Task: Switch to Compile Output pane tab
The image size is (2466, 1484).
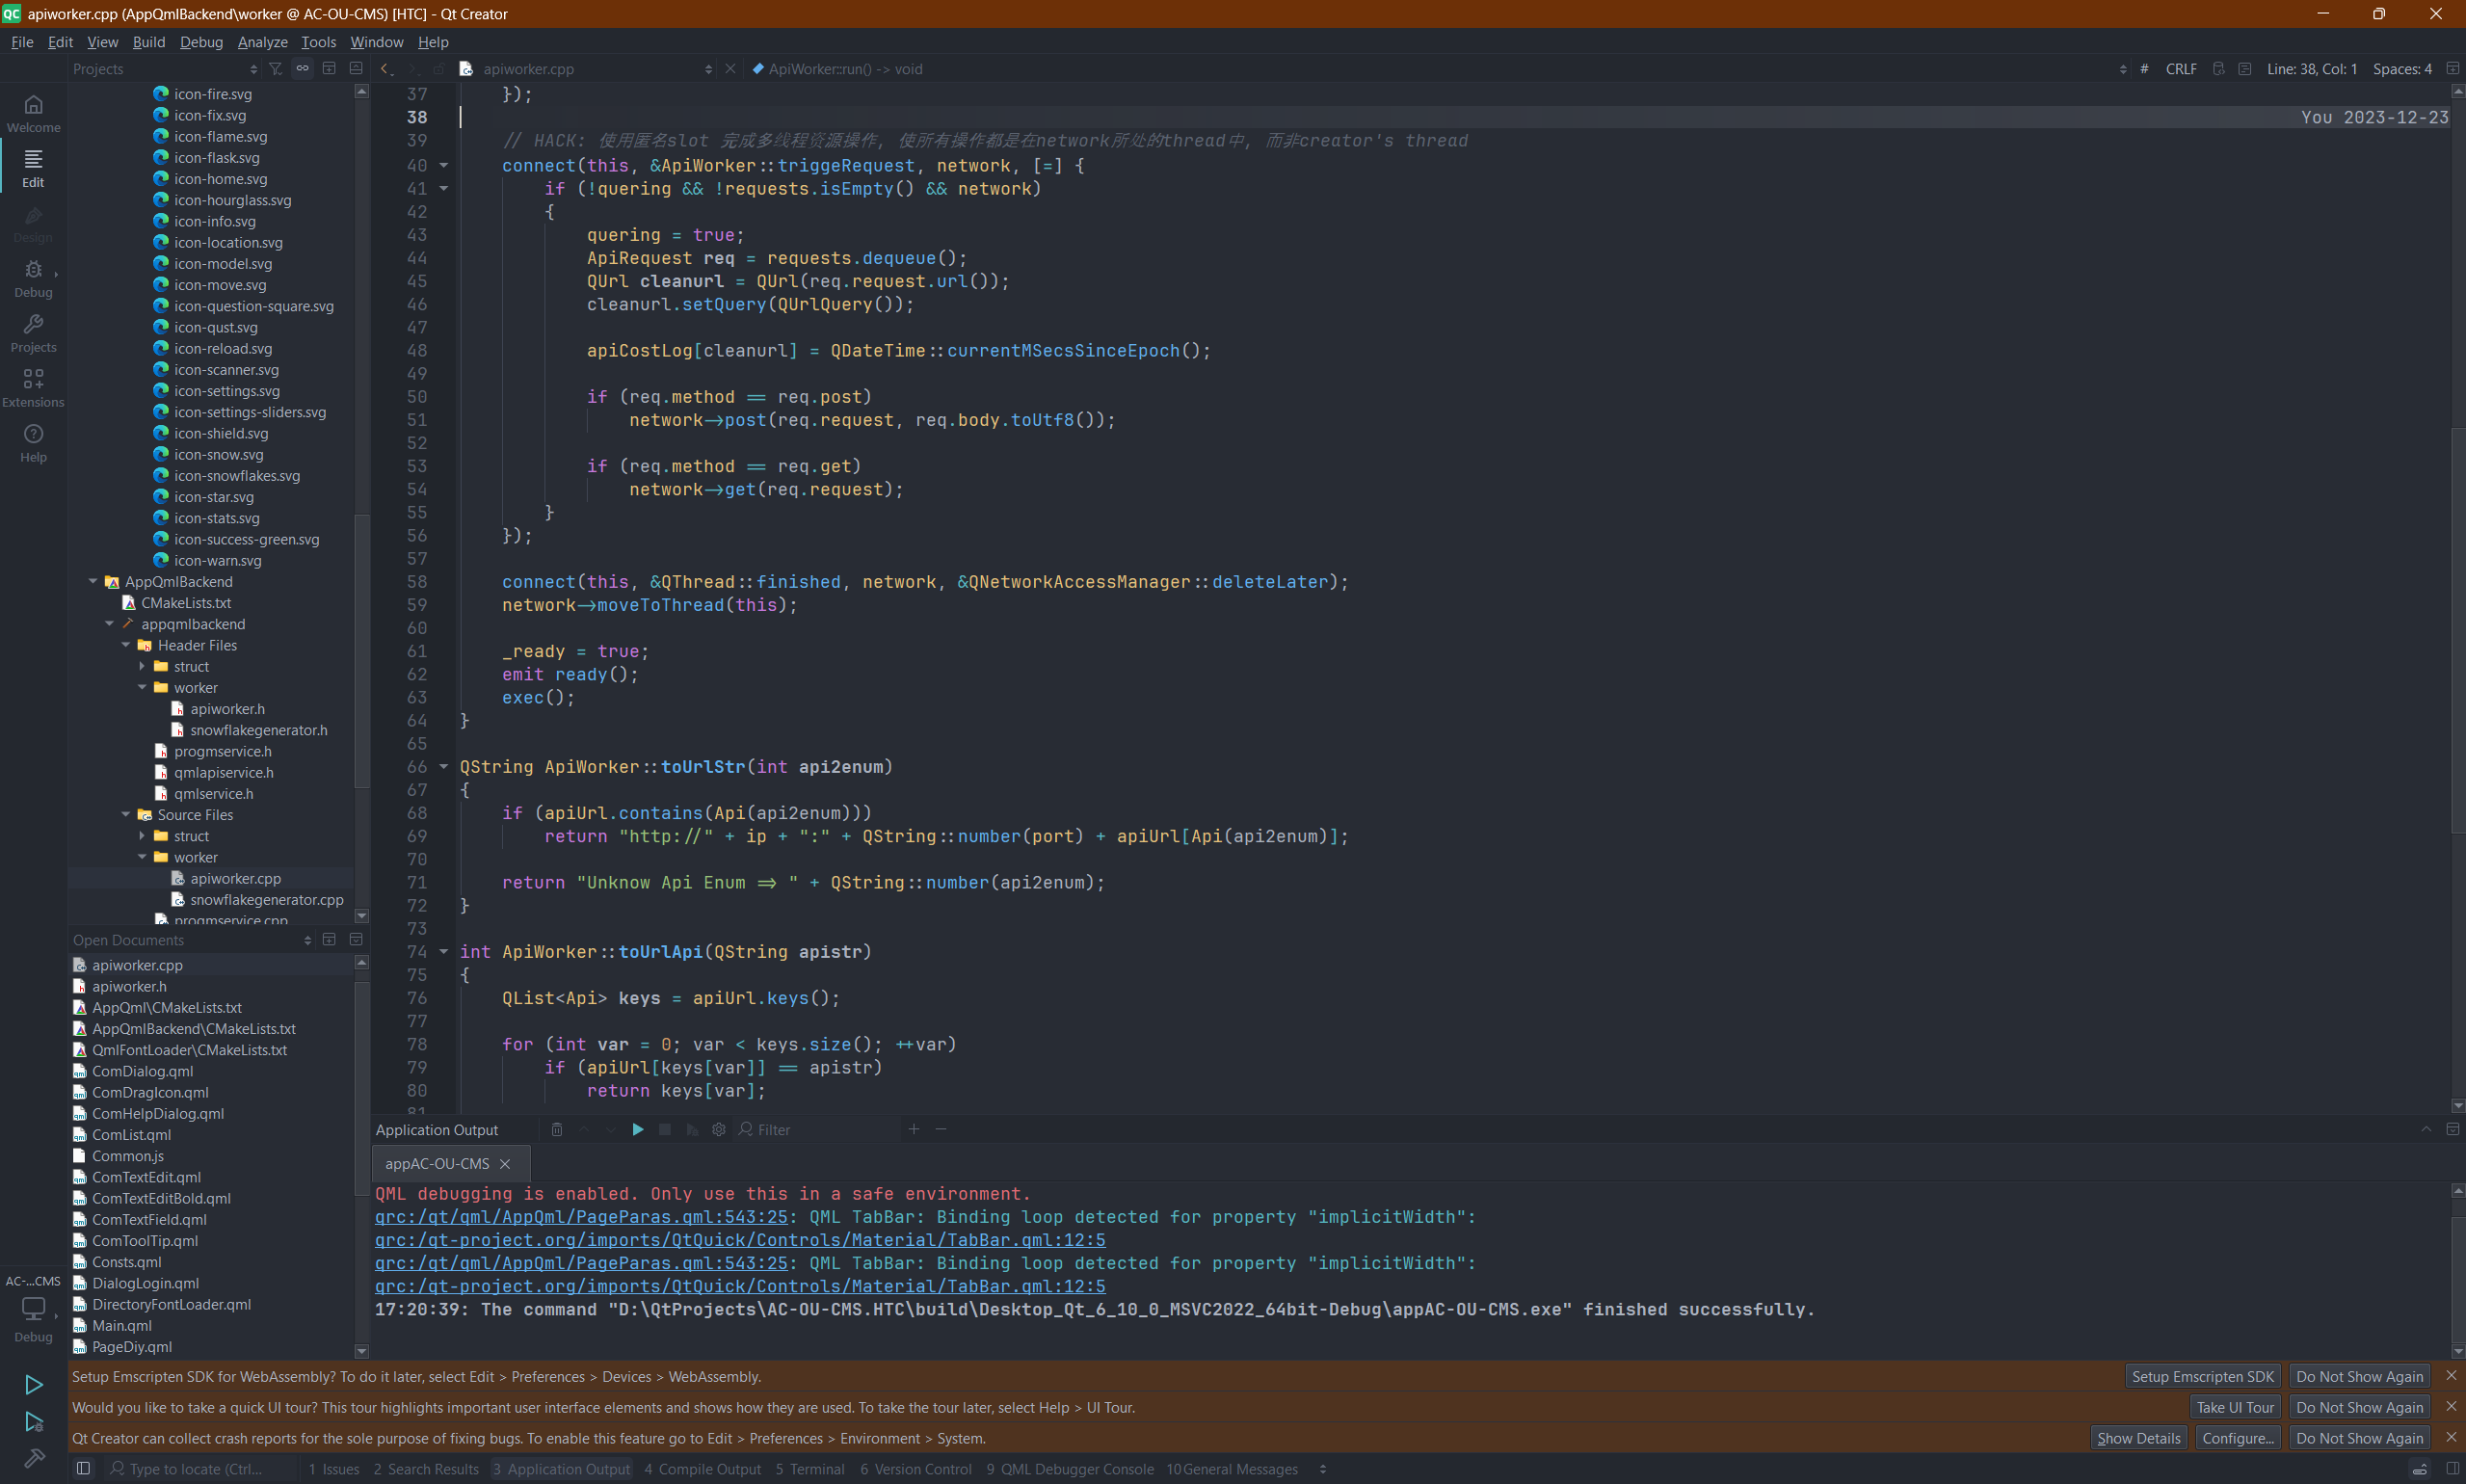Action: (703, 1468)
